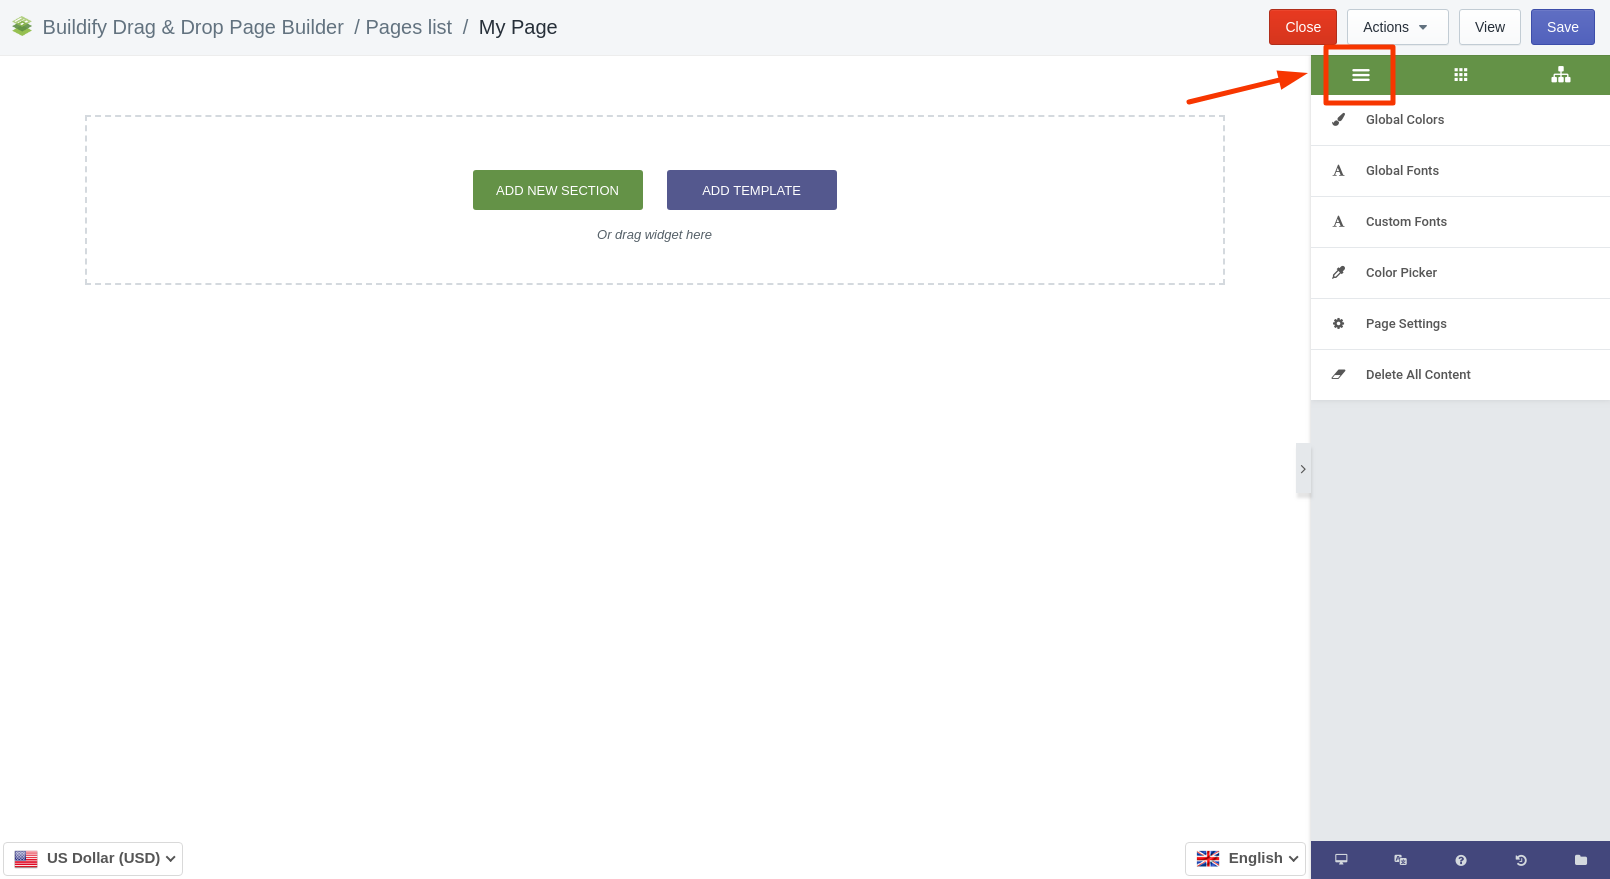The width and height of the screenshot is (1610, 879).
Task: Open the hamburger menu tab in panel
Action: [x=1360, y=75]
